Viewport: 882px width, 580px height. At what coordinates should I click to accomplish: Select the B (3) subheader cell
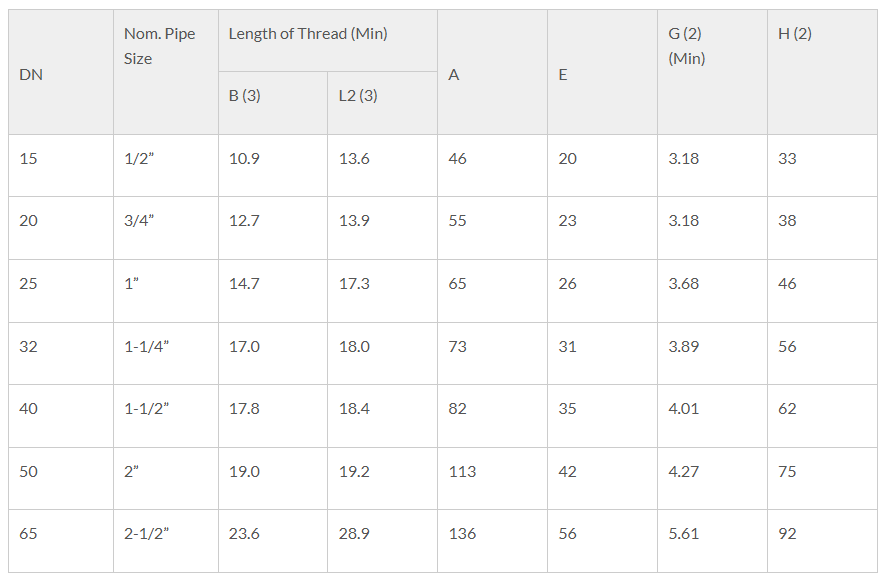(273, 103)
